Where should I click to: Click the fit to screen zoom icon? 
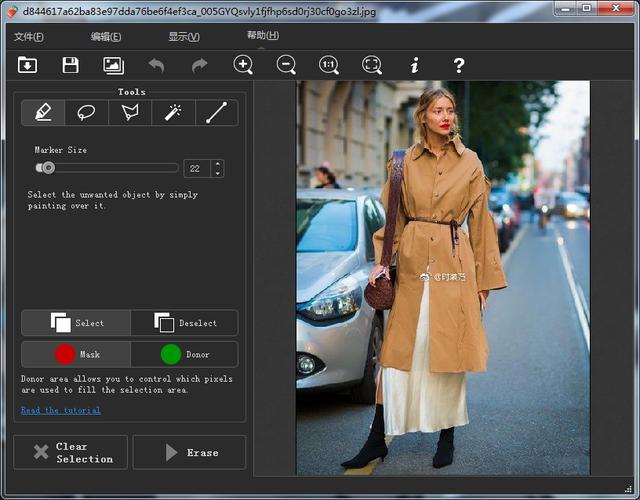tap(372, 65)
